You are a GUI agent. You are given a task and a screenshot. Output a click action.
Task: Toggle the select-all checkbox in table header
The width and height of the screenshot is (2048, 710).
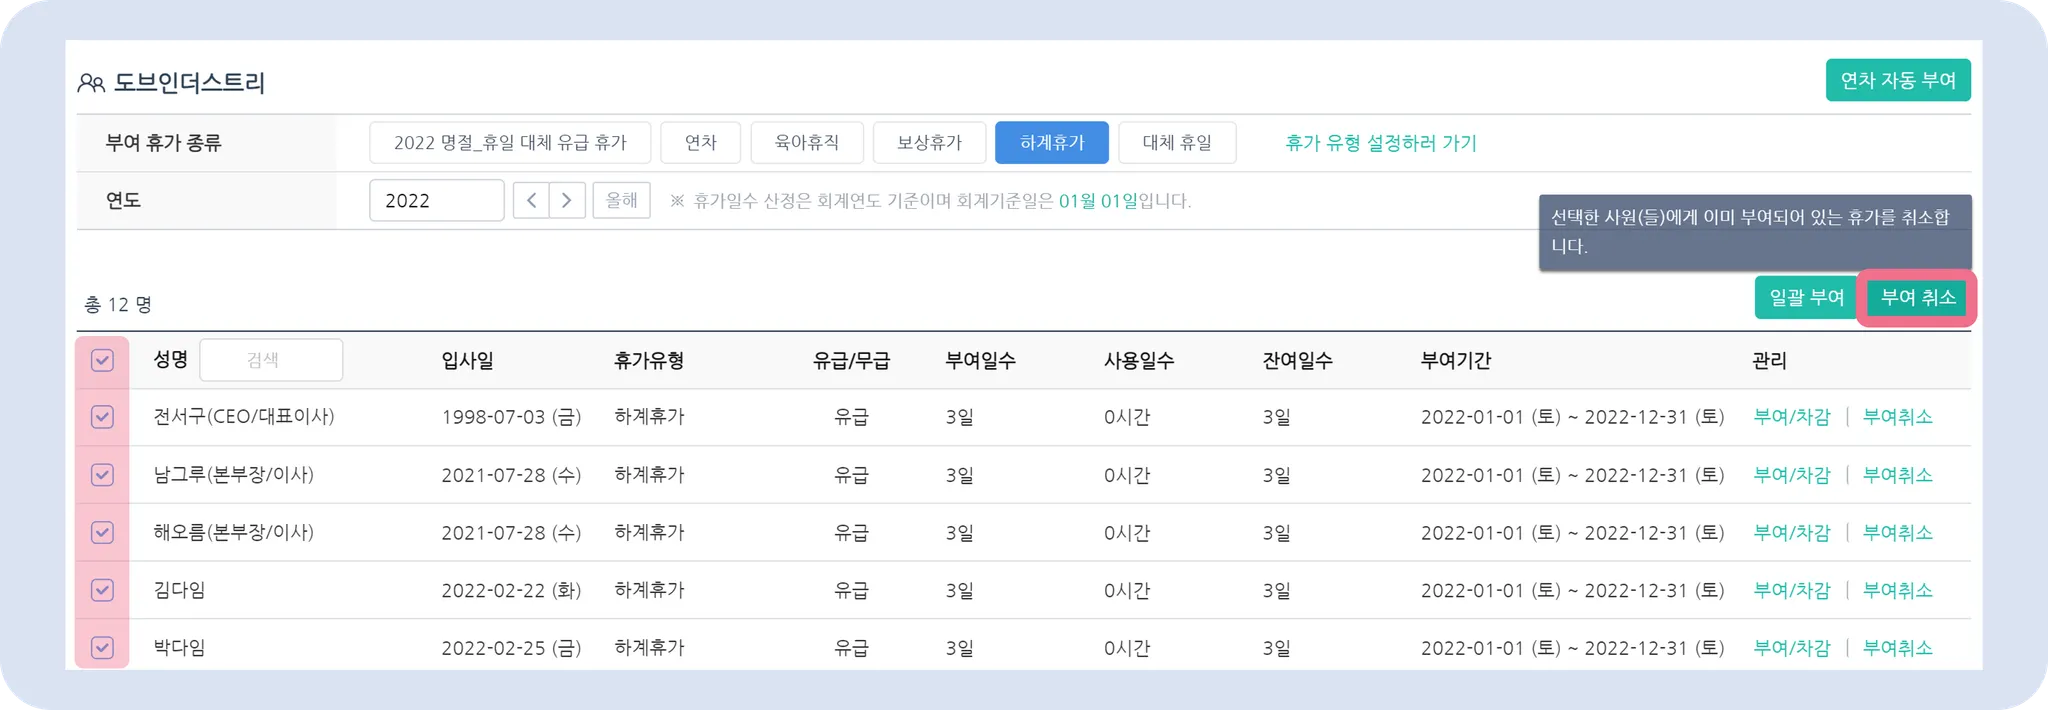[x=102, y=360]
